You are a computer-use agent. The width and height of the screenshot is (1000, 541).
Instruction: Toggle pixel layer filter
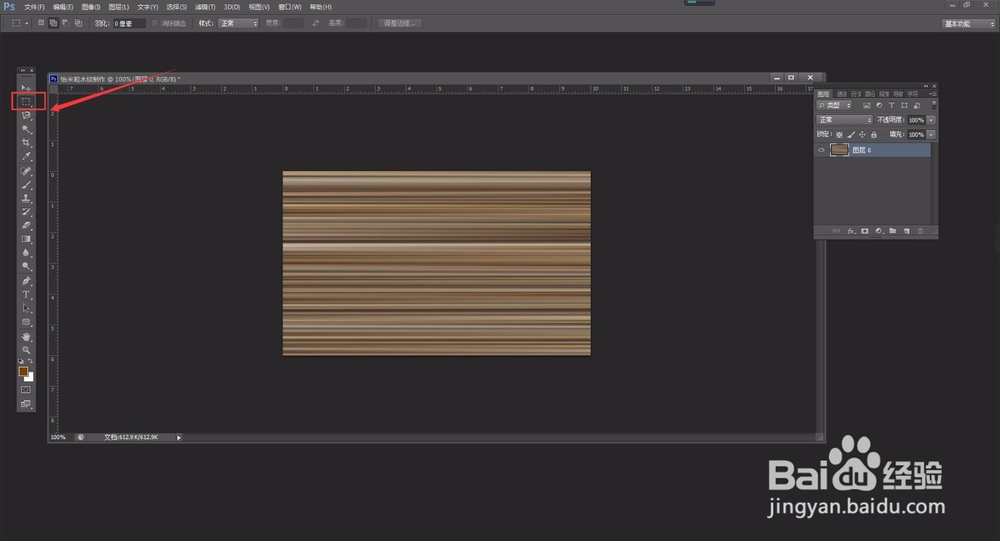point(866,105)
